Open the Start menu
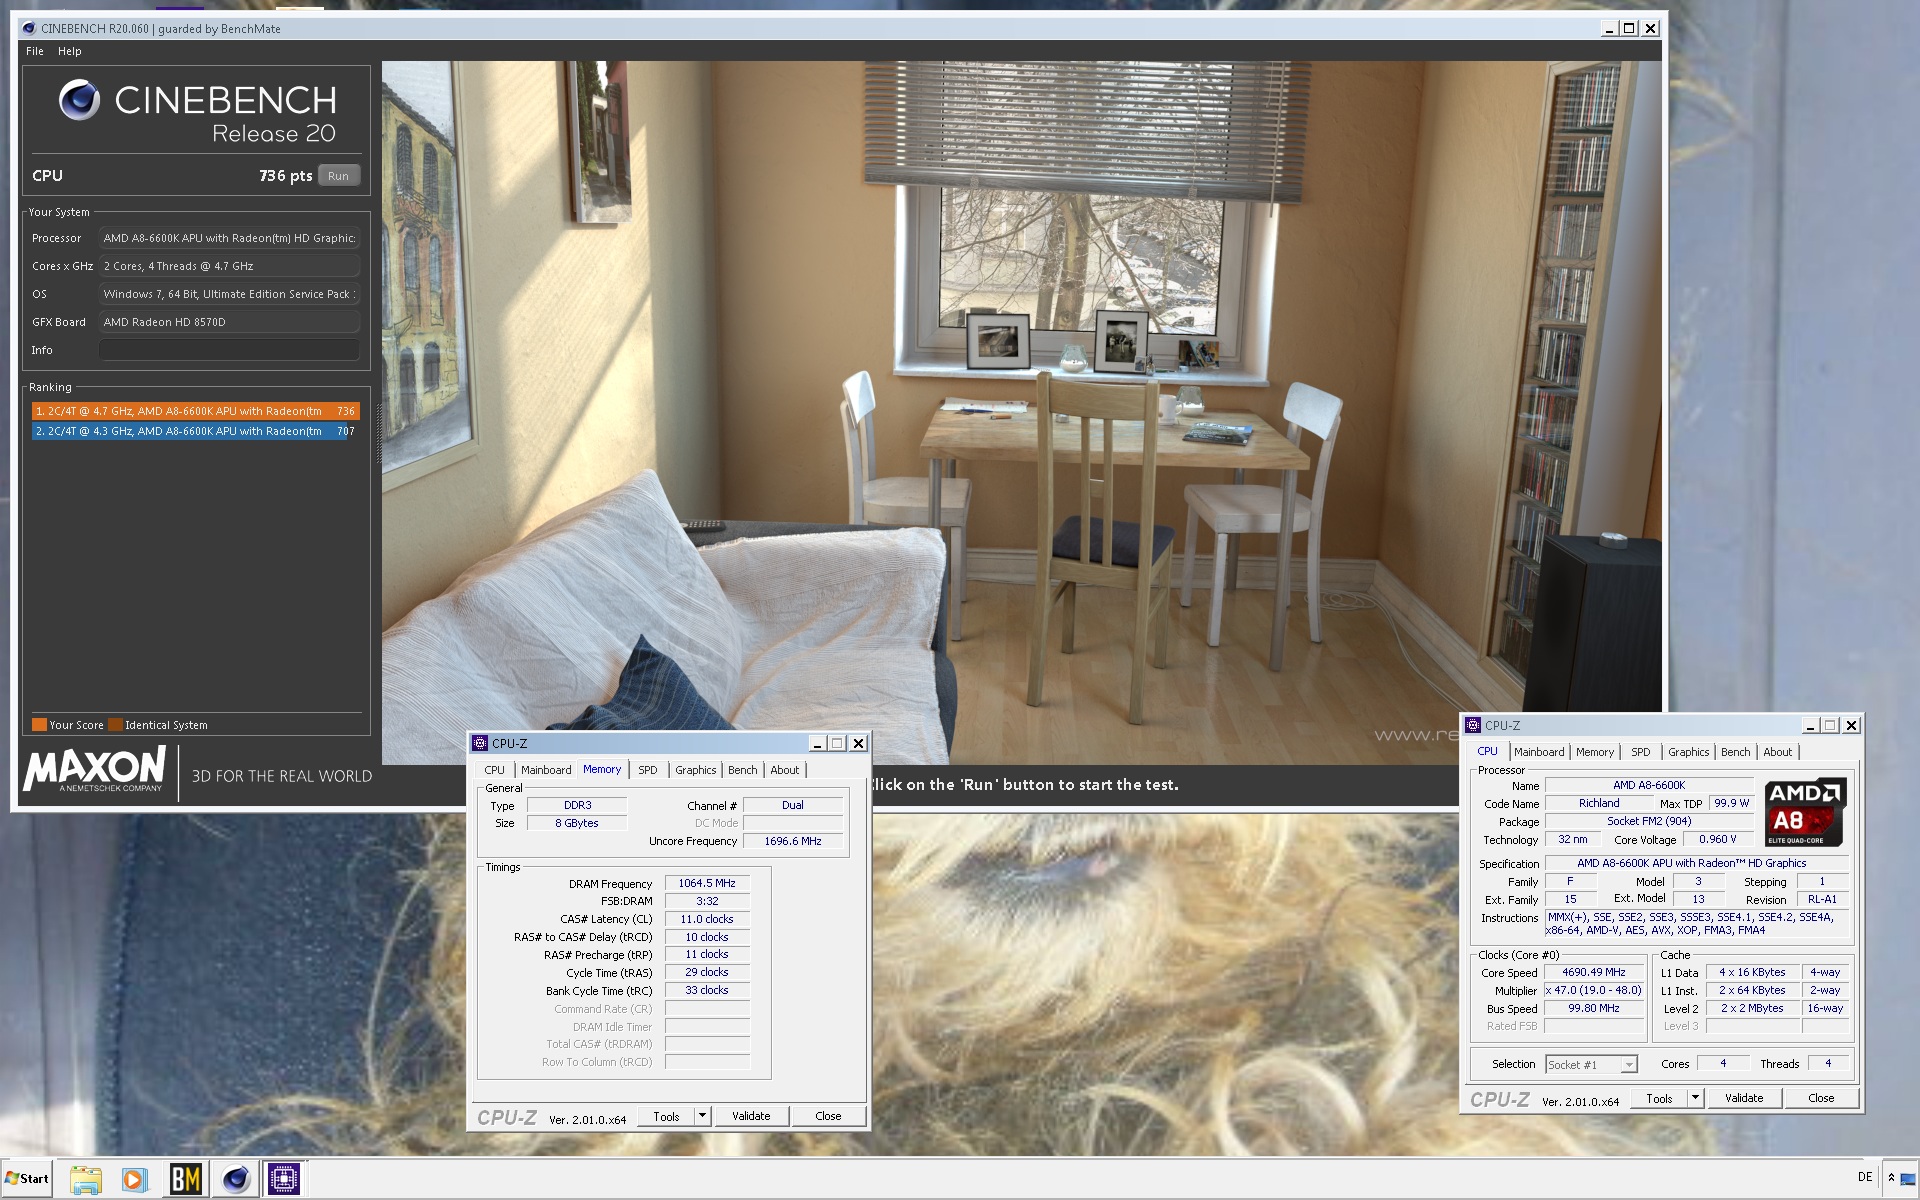The width and height of the screenshot is (1920, 1200). [27, 1178]
